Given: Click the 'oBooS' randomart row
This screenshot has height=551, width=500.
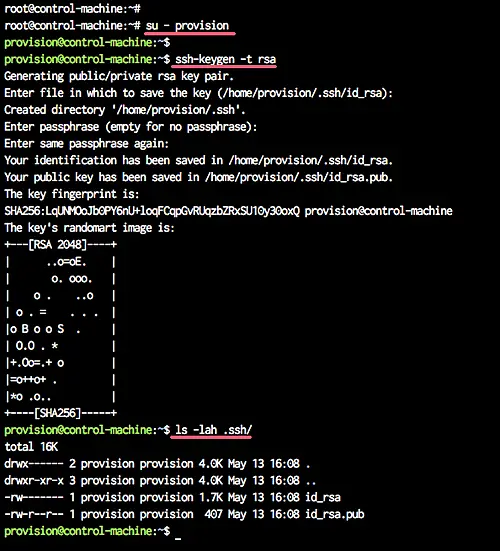Looking at the screenshot, I should [60, 329].
